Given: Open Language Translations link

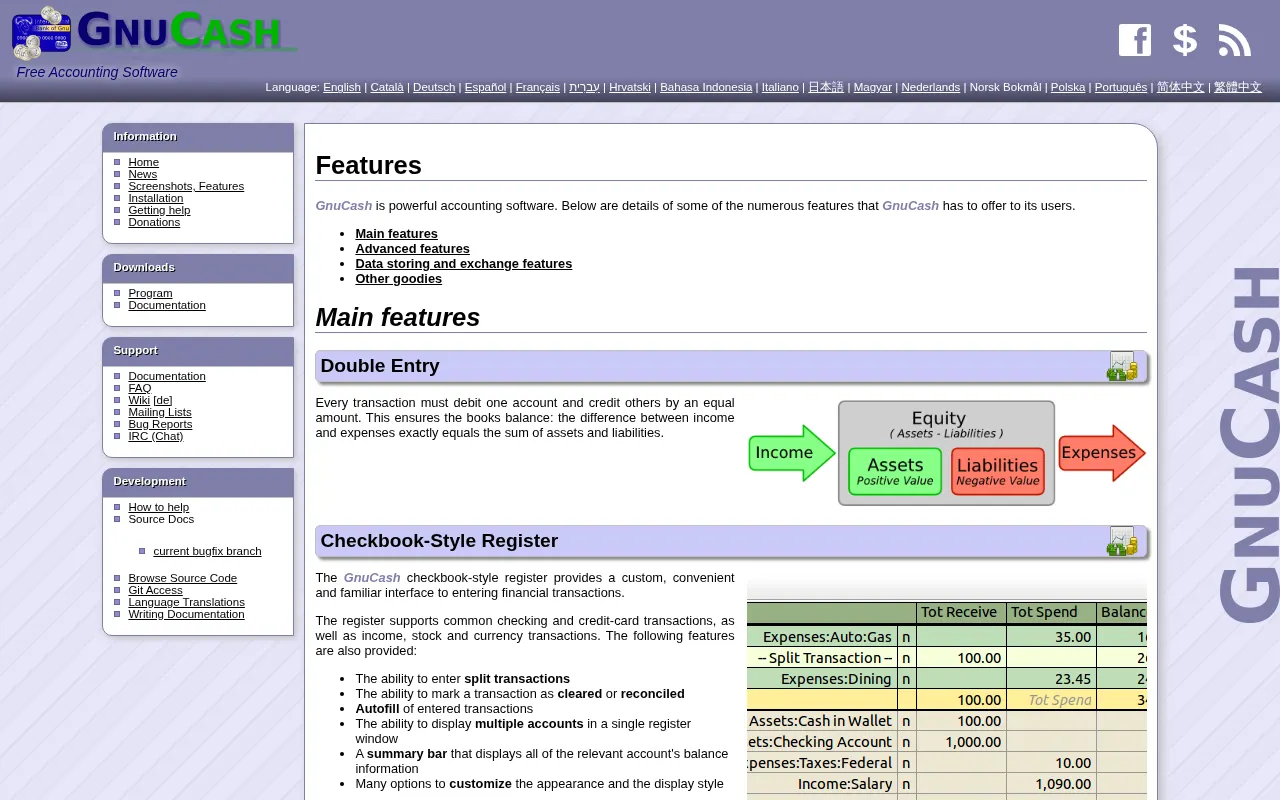Looking at the screenshot, I should click(x=186, y=602).
